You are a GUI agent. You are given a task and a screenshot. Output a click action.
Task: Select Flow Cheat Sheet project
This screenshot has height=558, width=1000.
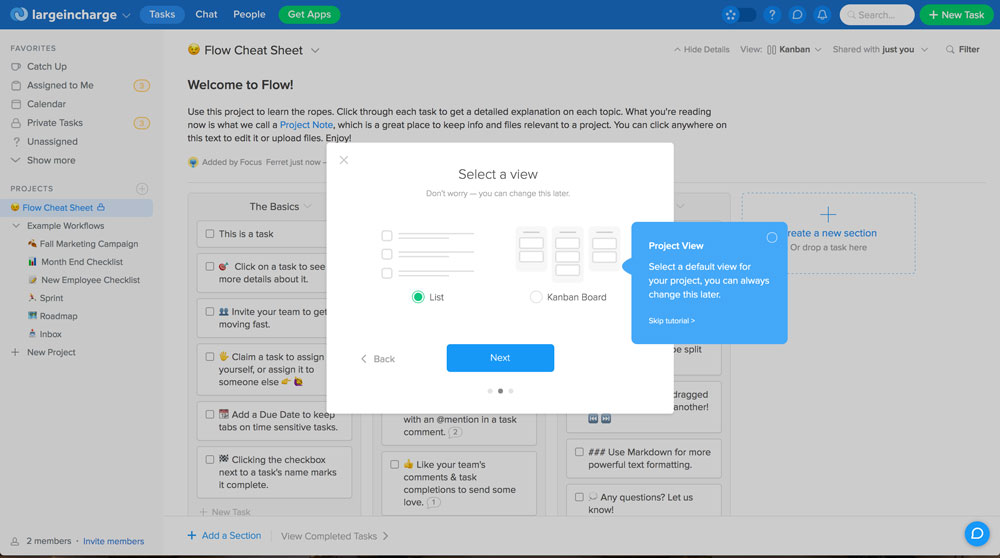57,207
